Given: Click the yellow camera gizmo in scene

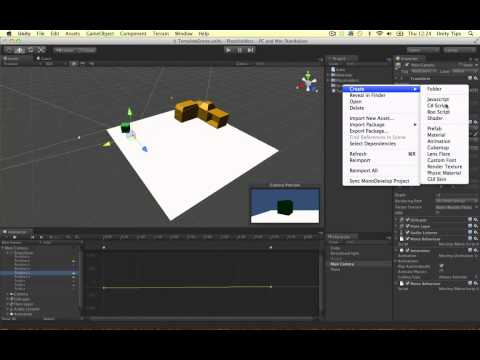Looking at the screenshot, I should point(107,144).
